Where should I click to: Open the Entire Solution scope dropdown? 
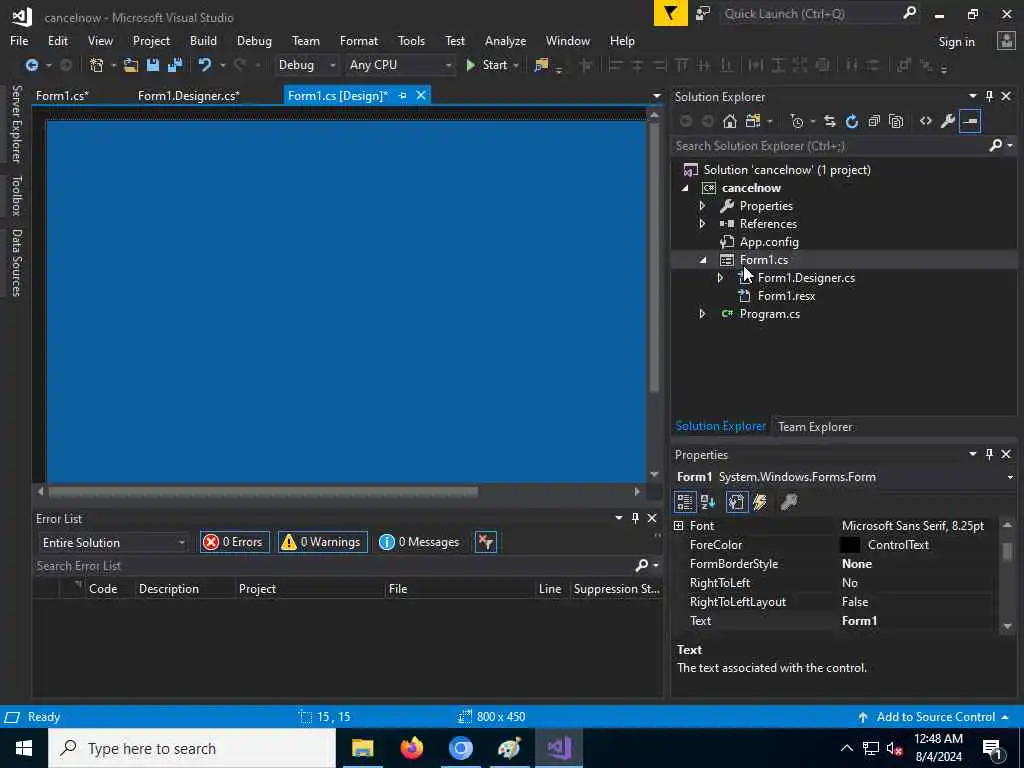114,543
